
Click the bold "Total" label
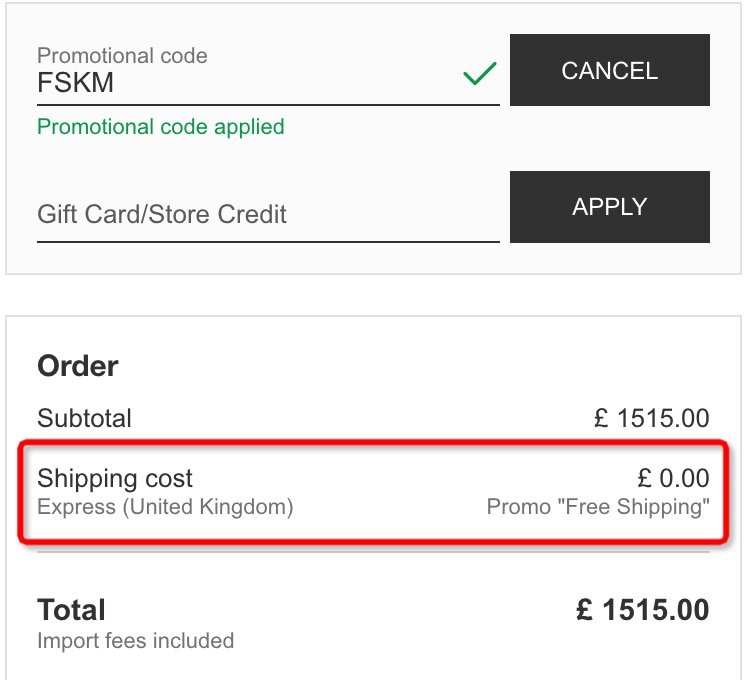point(71,610)
